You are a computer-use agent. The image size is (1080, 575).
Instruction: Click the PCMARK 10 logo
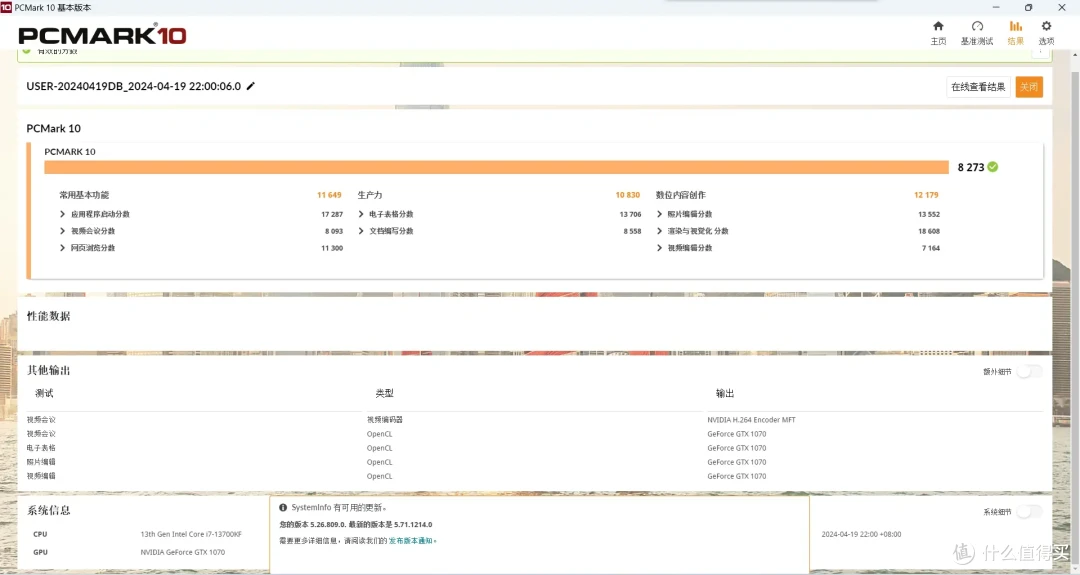click(102, 35)
